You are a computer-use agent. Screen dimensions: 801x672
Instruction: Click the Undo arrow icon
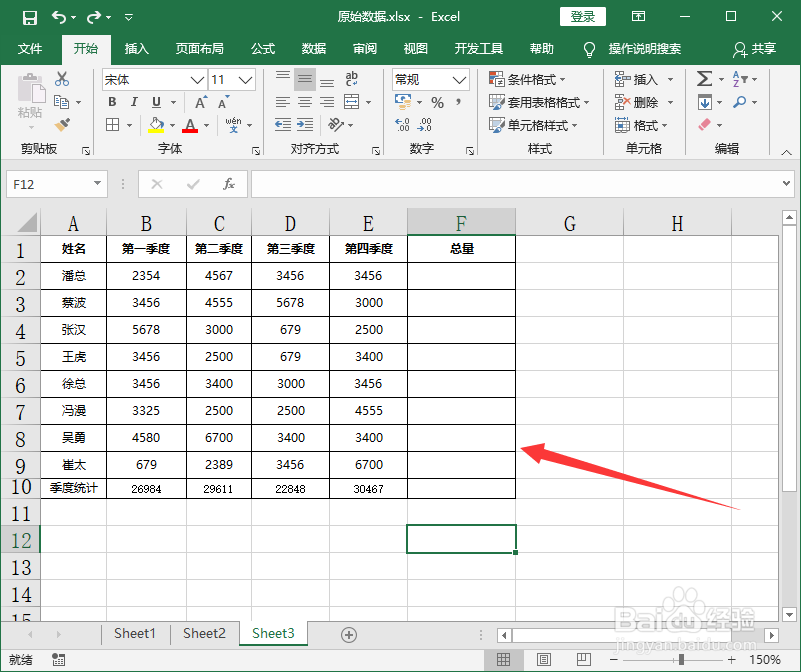pyautogui.click(x=59, y=18)
